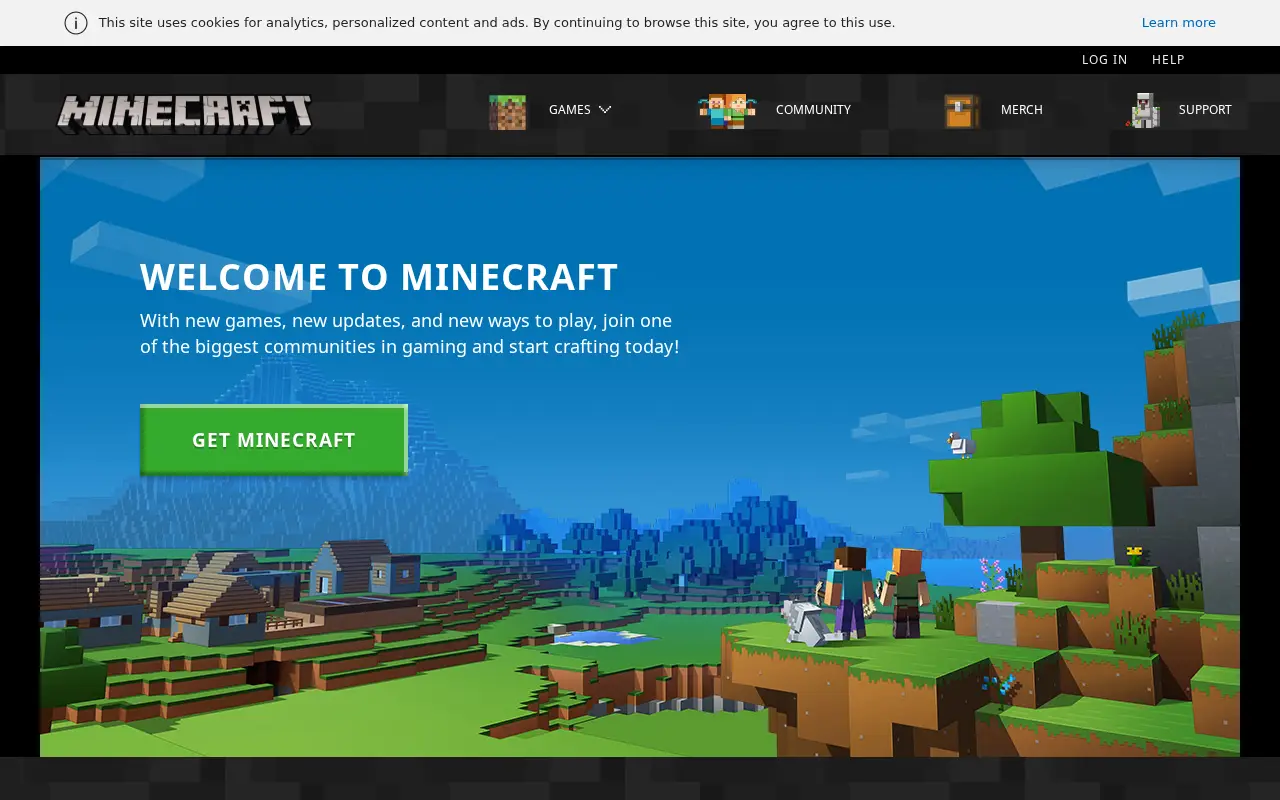Open the Games menu
Image resolution: width=1280 pixels, height=800 pixels.
[x=570, y=110]
